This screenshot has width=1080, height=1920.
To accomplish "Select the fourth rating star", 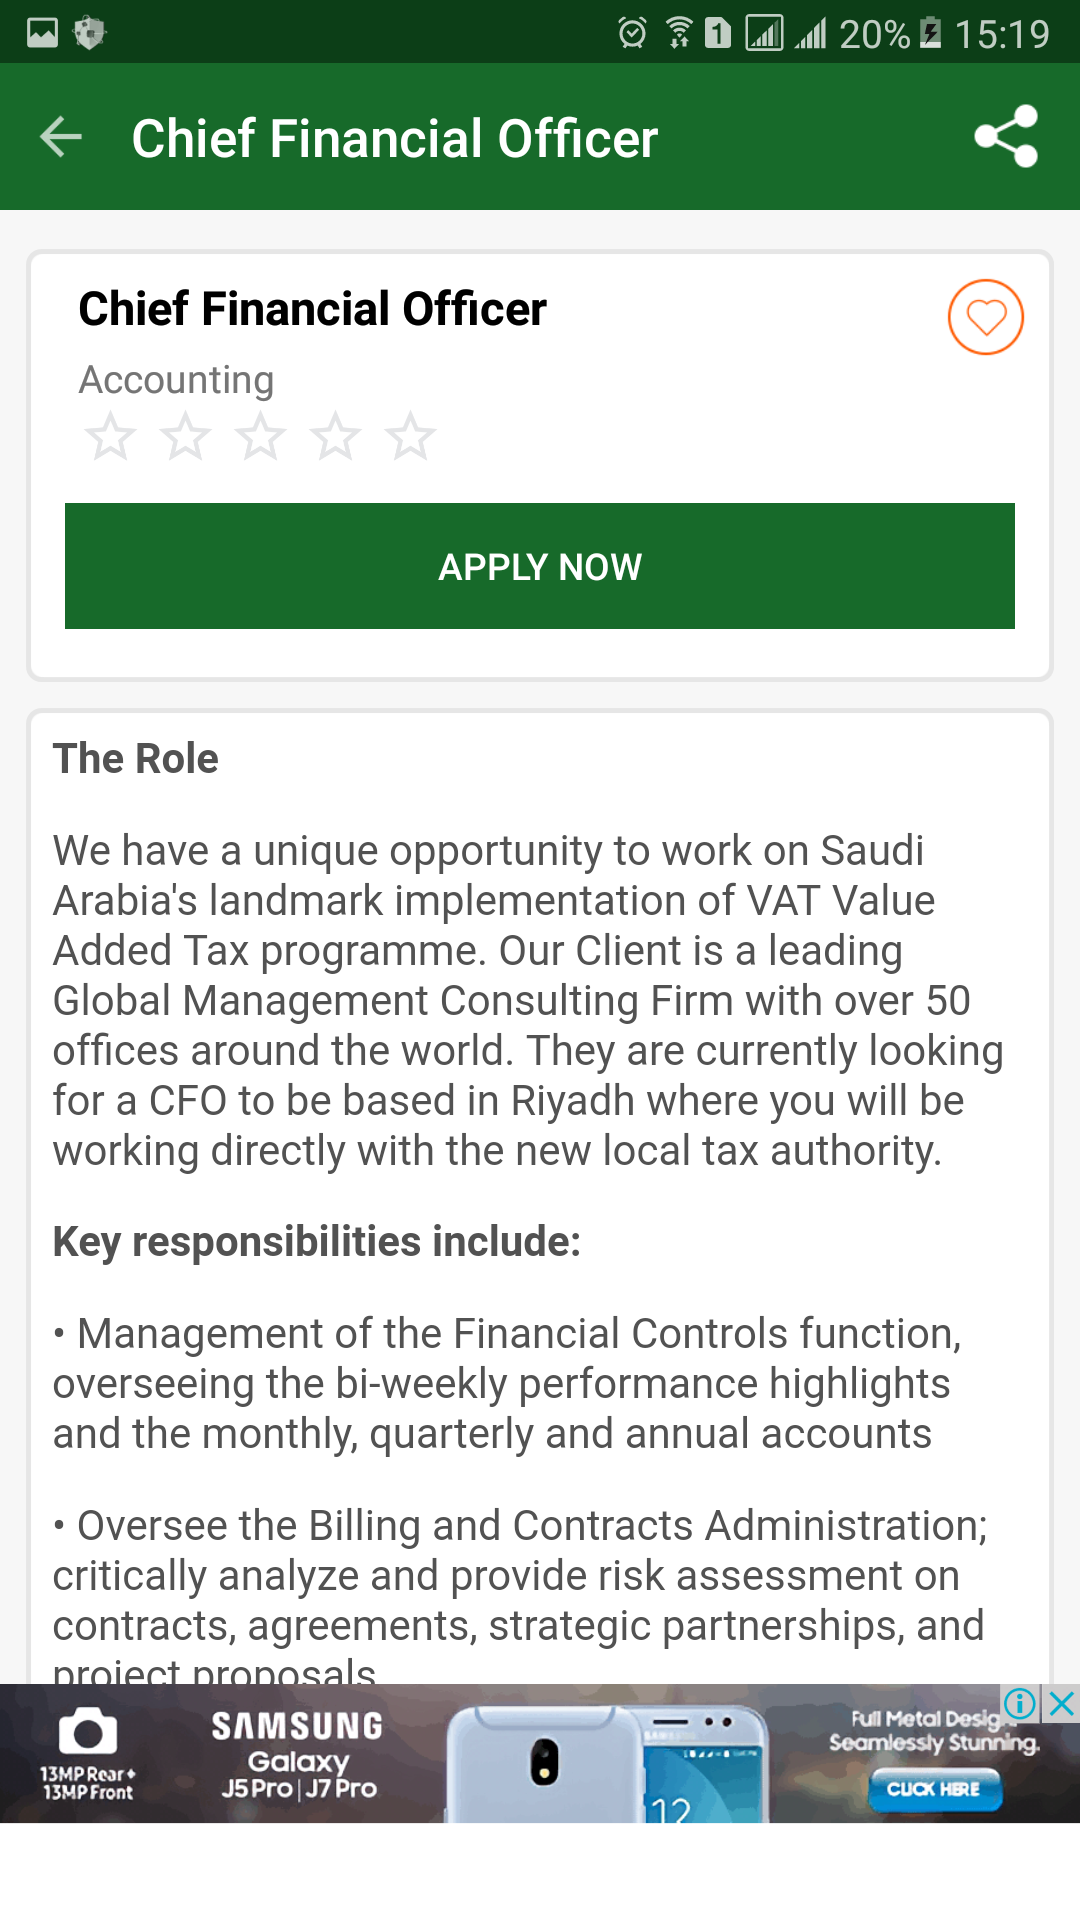I will tap(335, 437).
